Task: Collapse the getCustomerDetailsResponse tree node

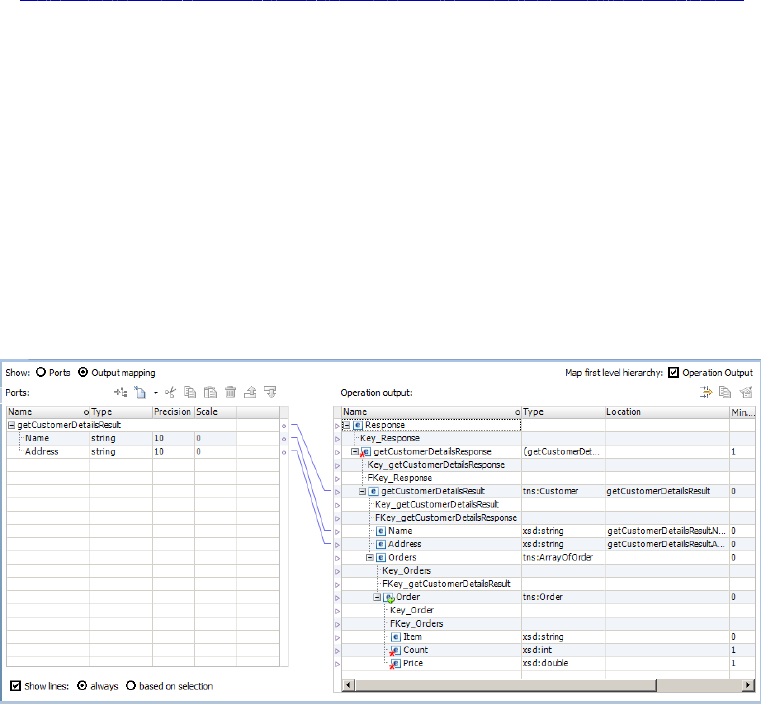Action: coord(354,451)
